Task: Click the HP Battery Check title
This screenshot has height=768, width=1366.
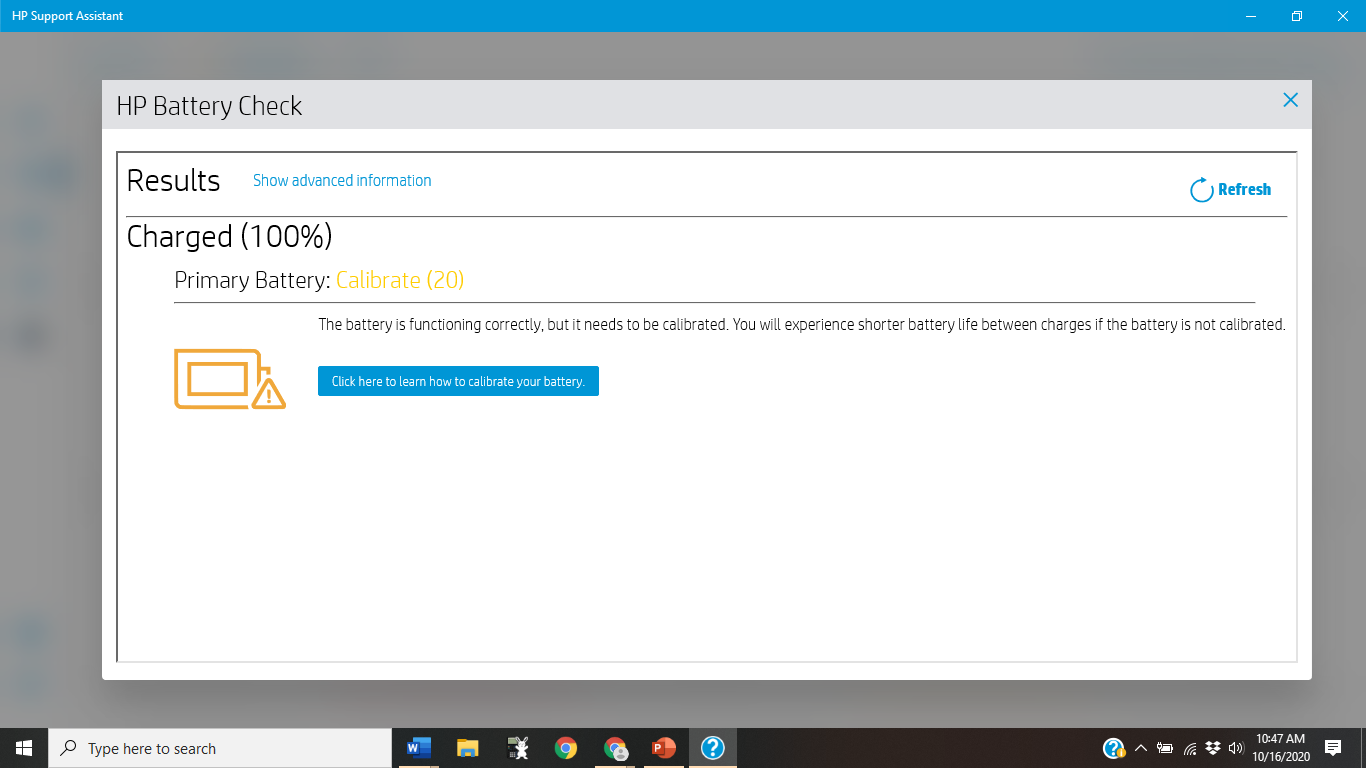Action: [x=209, y=106]
